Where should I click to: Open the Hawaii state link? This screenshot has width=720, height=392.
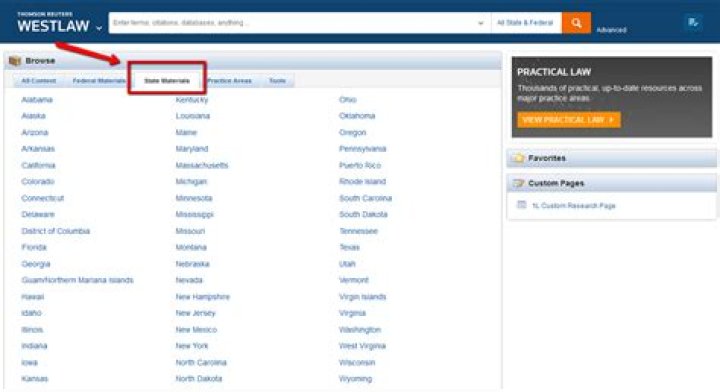click(x=33, y=297)
